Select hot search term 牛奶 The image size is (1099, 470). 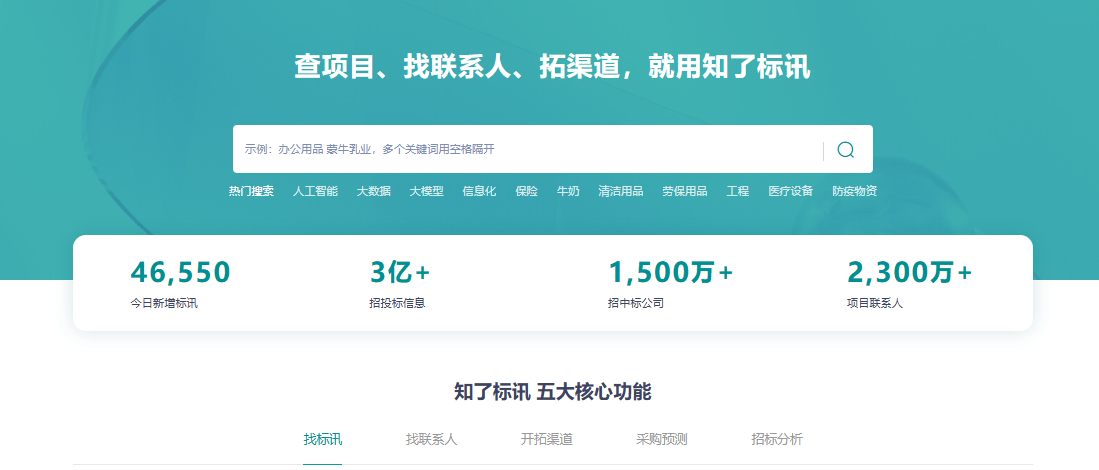pos(568,191)
